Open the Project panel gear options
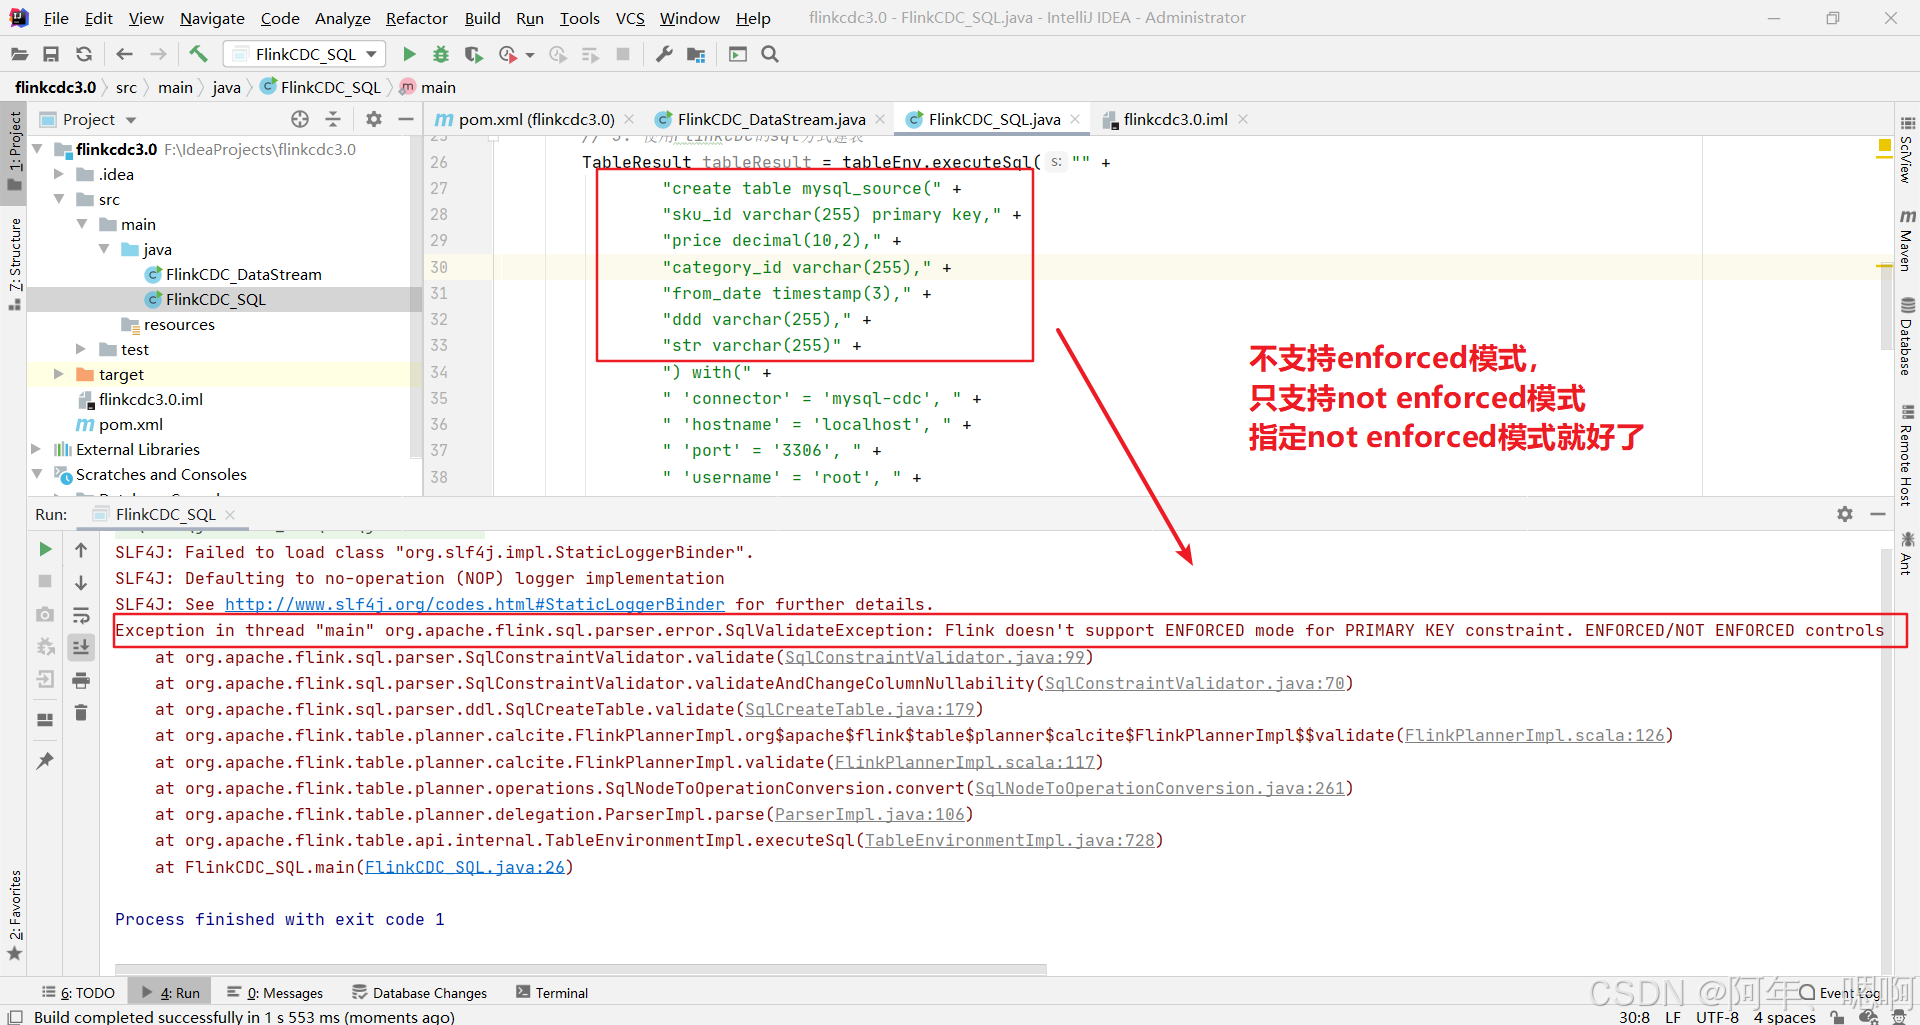Screen dimensions: 1920x1025 point(374,120)
